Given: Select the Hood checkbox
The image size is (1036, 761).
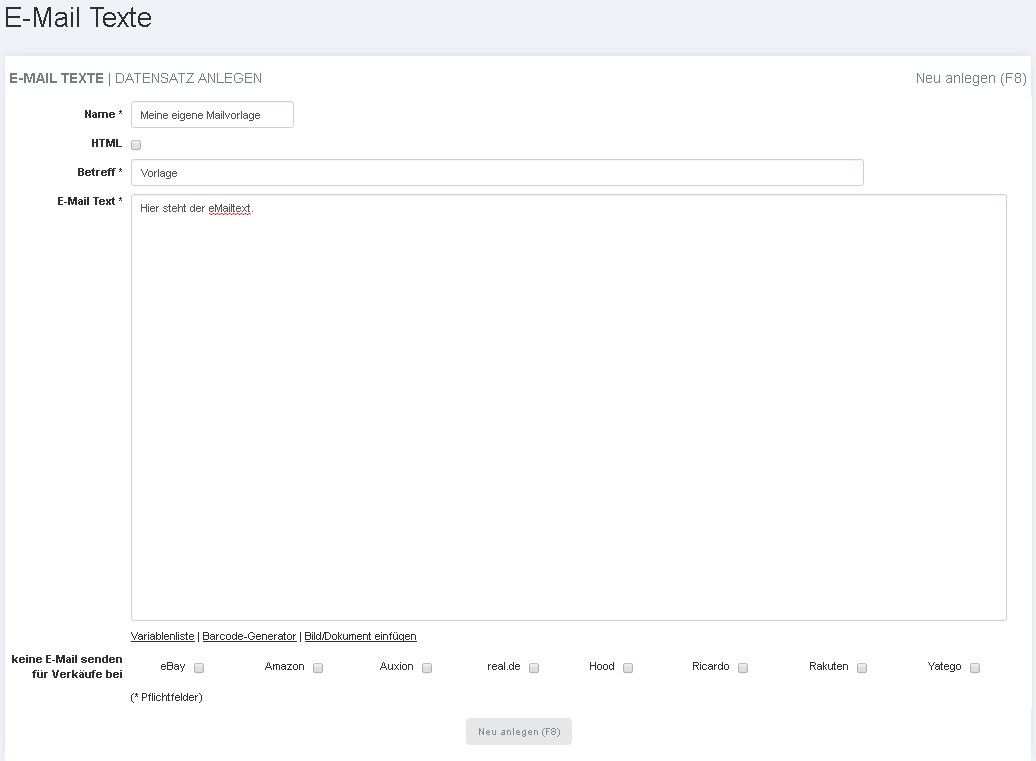Looking at the screenshot, I should click(628, 668).
